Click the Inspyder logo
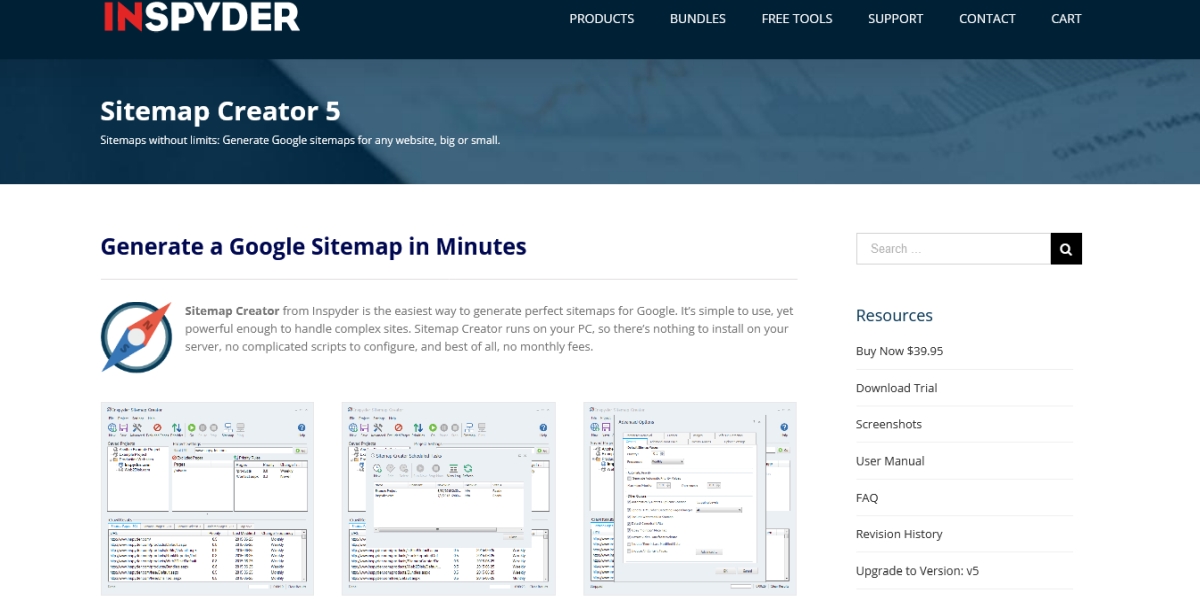 click(x=201, y=17)
